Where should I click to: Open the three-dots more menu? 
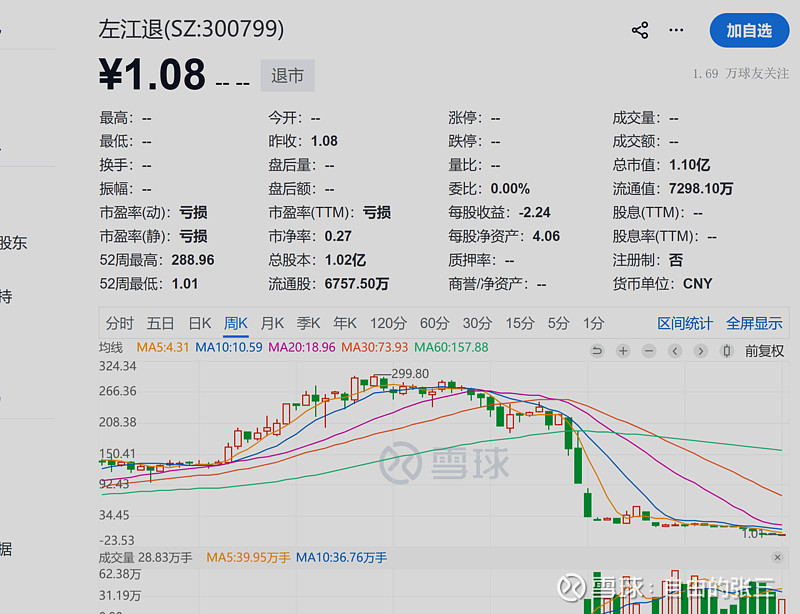pos(676,30)
